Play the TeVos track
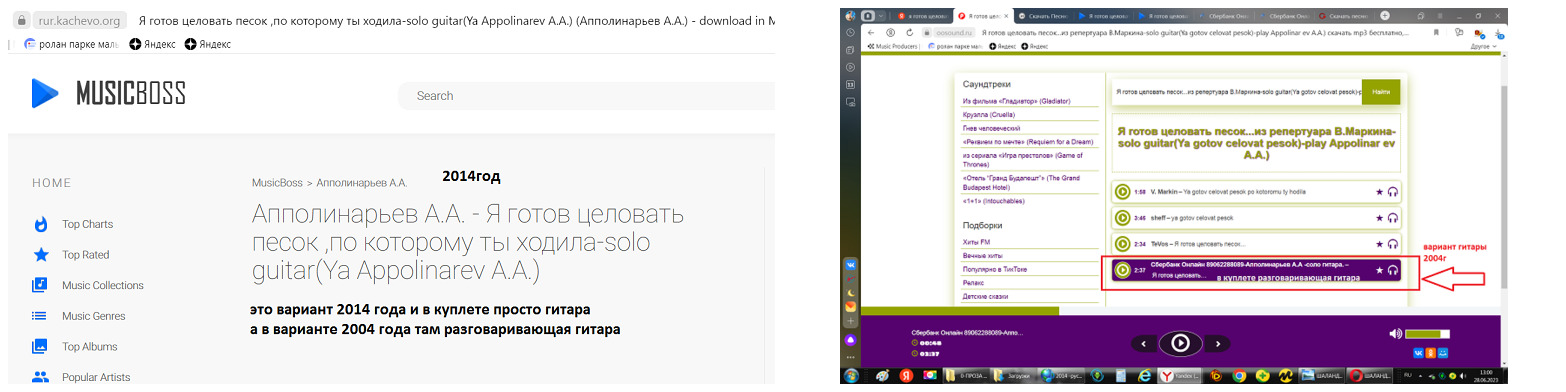 point(1122,243)
